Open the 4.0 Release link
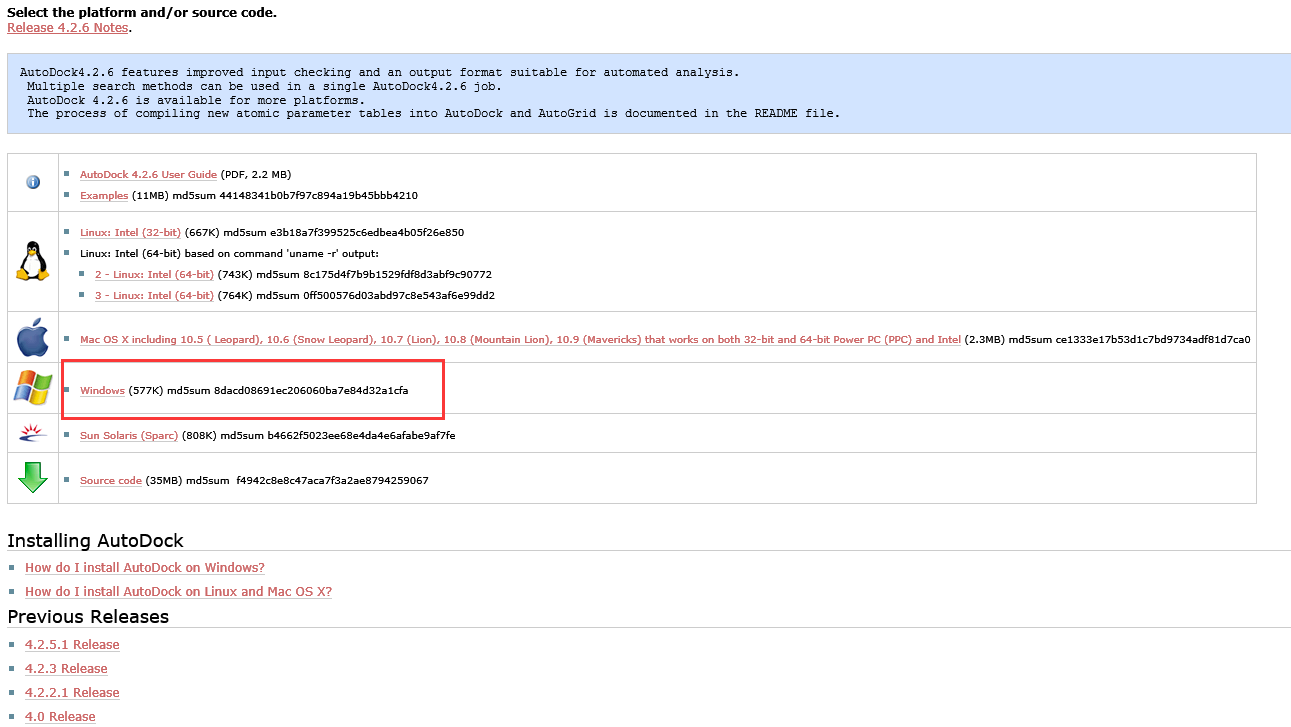The width and height of the screenshot is (1291, 727). click(60, 717)
